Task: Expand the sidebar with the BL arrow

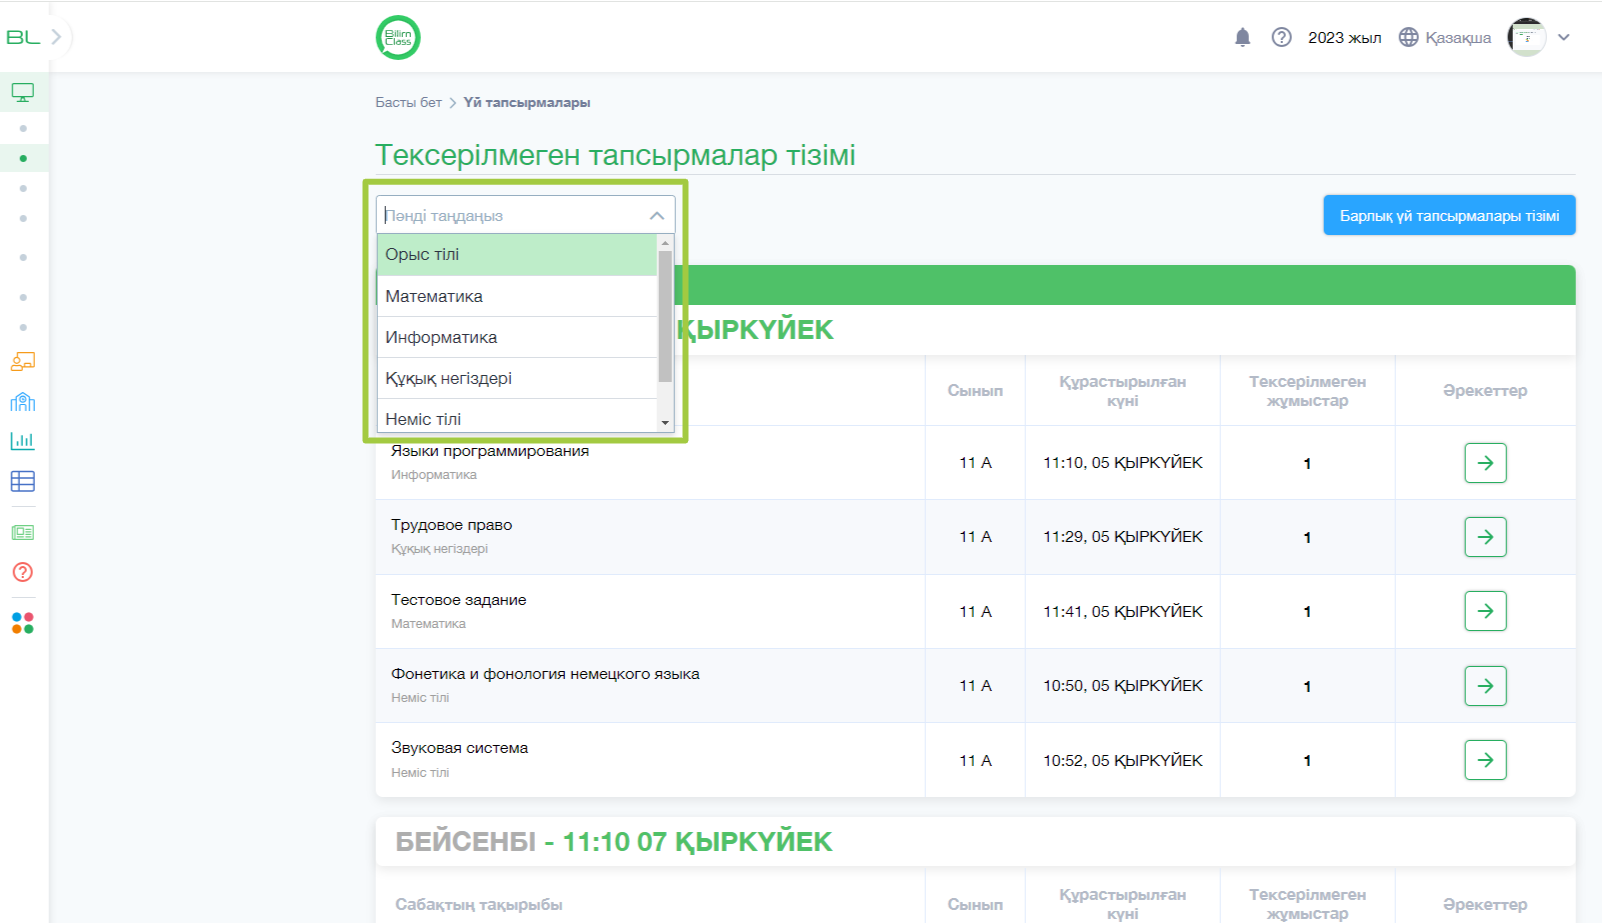Action: coord(56,37)
